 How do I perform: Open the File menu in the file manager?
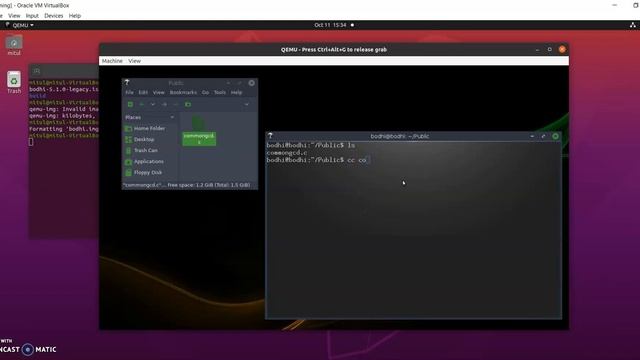point(129,93)
